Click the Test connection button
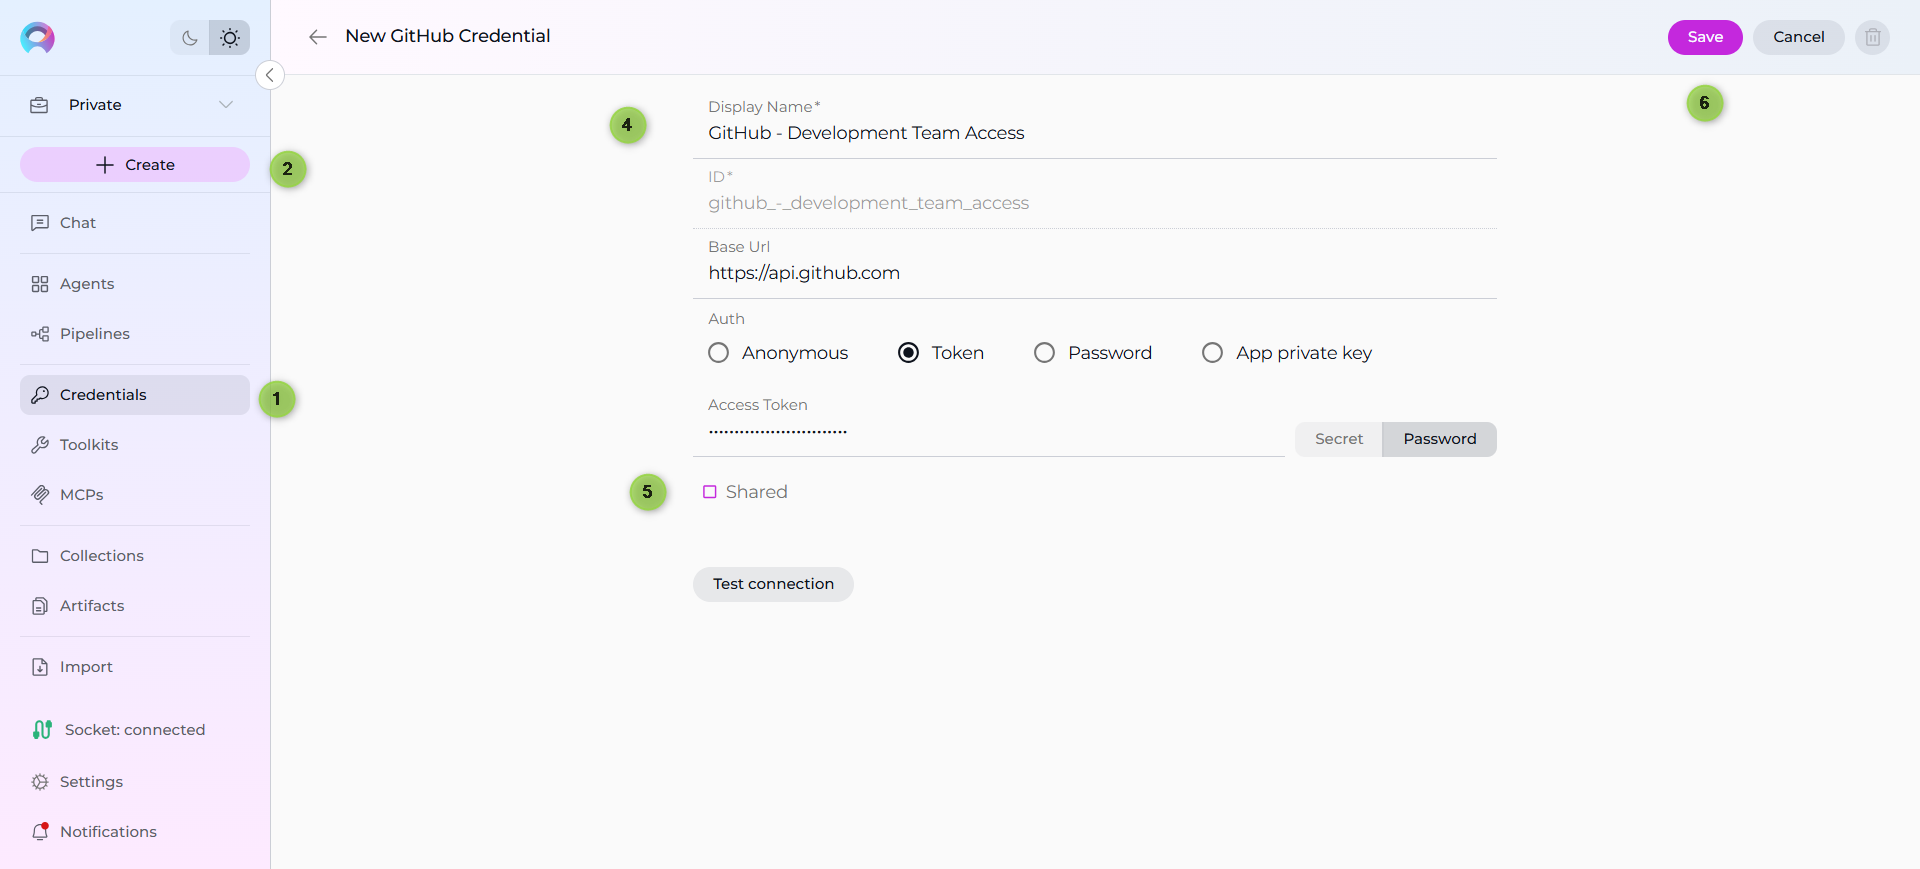Screen dimensions: 1920x869 pyautogui.click(x=773, y=584)
